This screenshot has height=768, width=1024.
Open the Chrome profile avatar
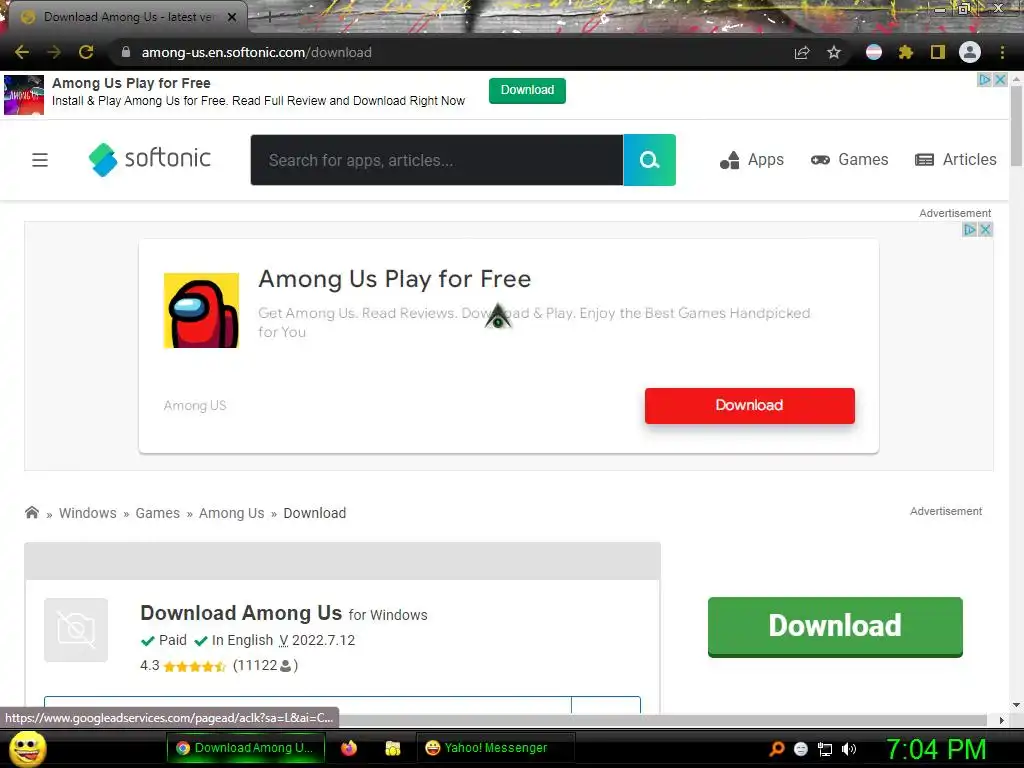(970, 52)
